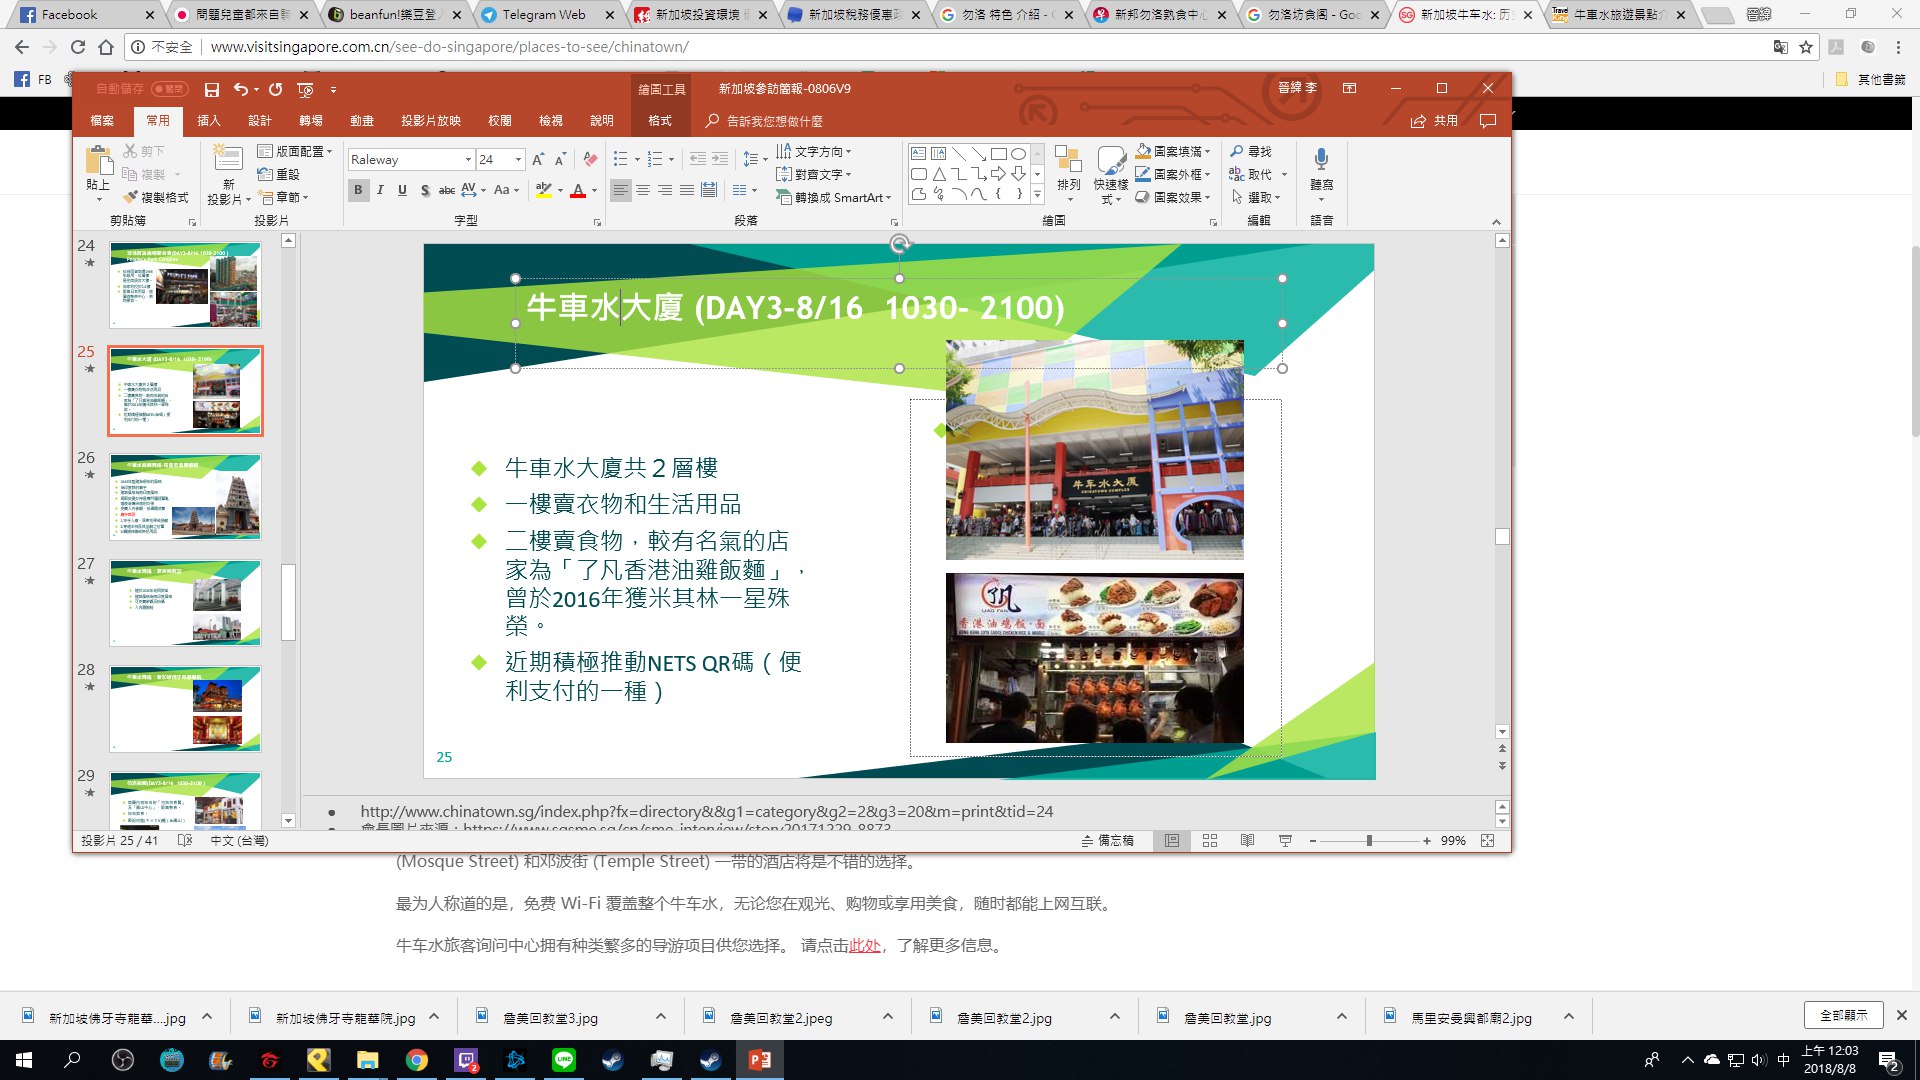Click the Share (共用) button
The image size is (1920, 1080).
tap(1434, 121)
